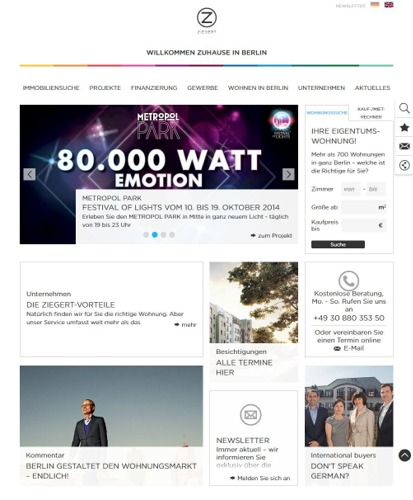The width and height of the screenshot is (413, 500).
Task: Click the phone icon in consultation box
Action: coord(349,281)
